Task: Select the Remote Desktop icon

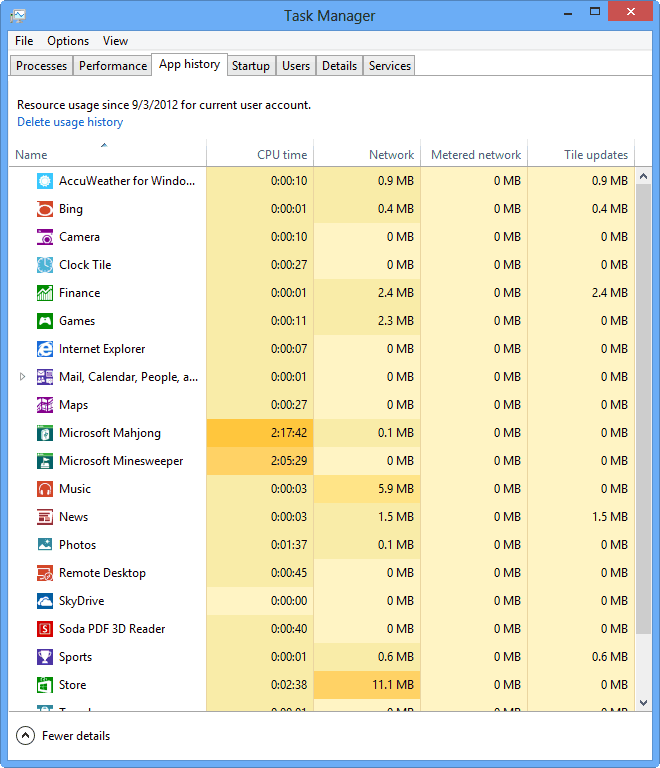Action: click(x=45, y=573)
